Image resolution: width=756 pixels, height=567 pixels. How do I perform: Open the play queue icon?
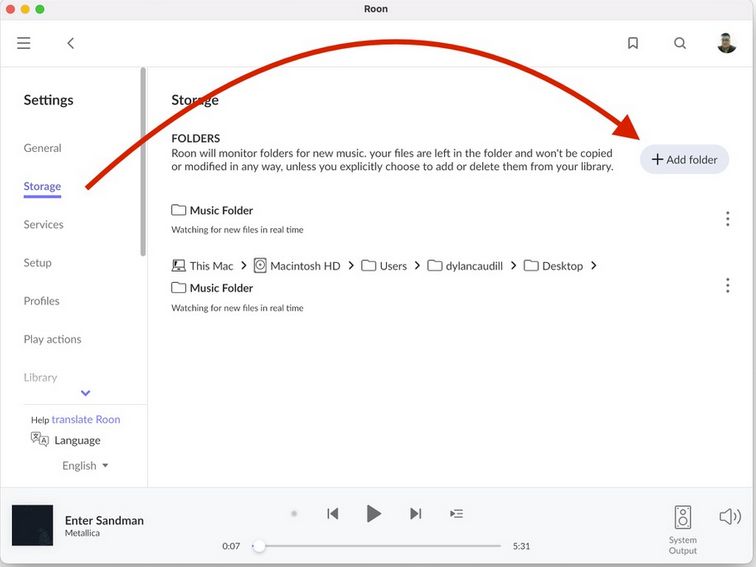[x=456, y=513]
